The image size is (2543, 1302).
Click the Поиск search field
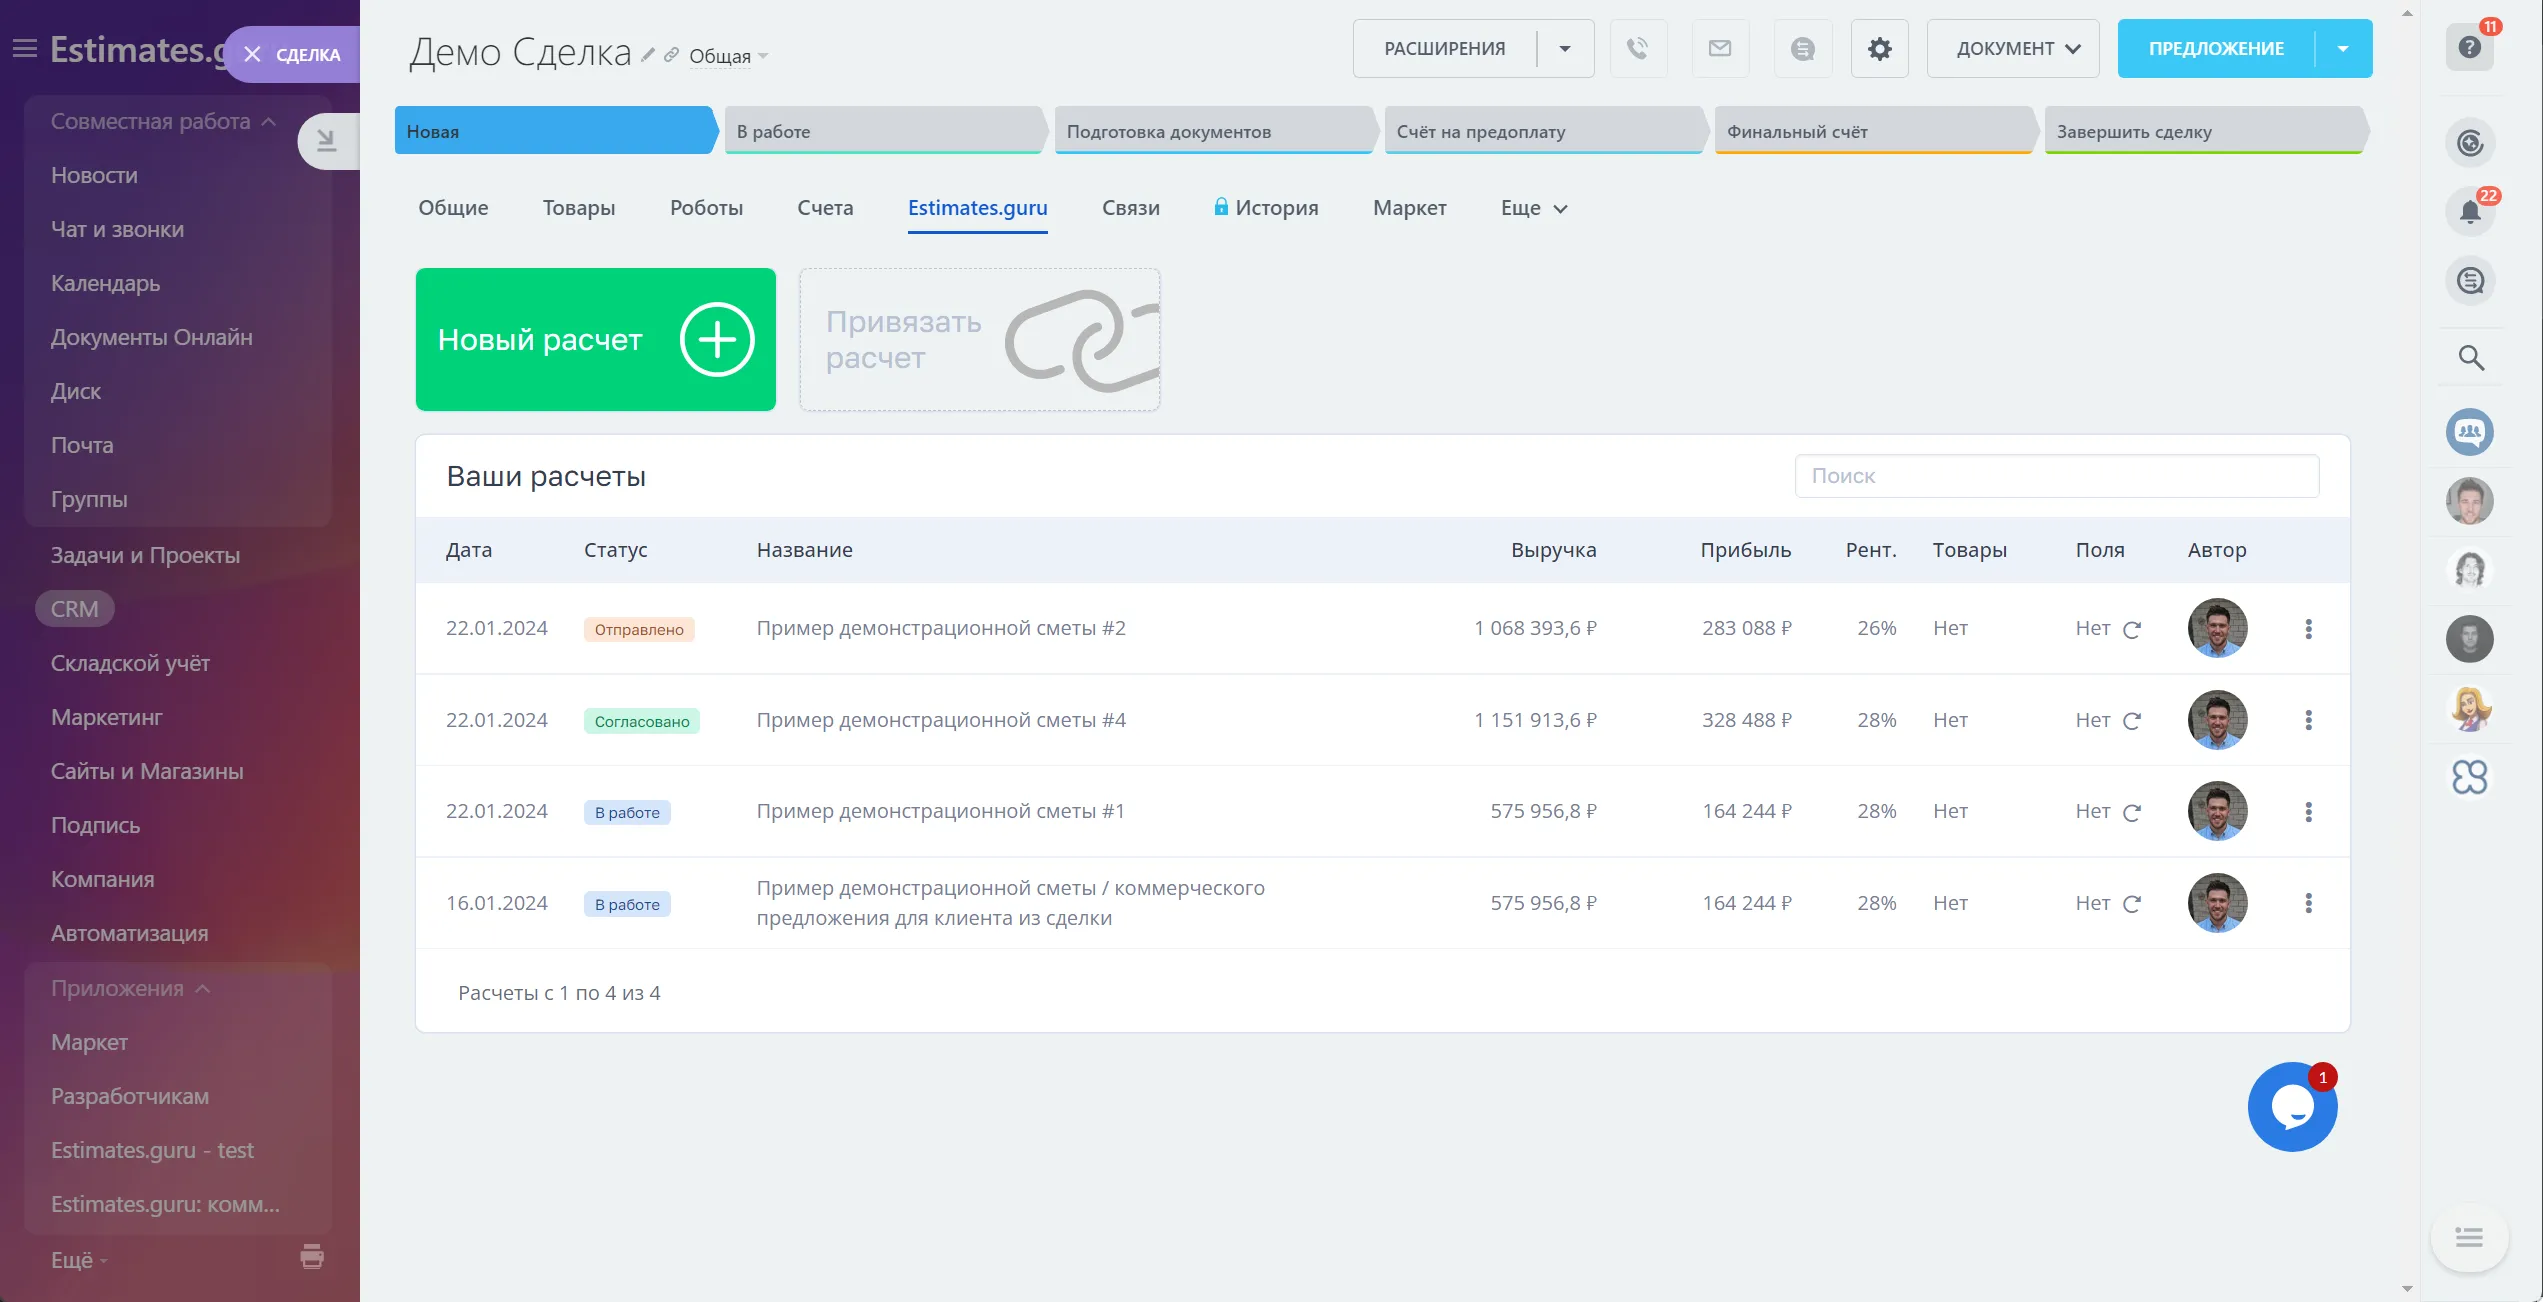pyautogui.click(x=2056, y=476)
